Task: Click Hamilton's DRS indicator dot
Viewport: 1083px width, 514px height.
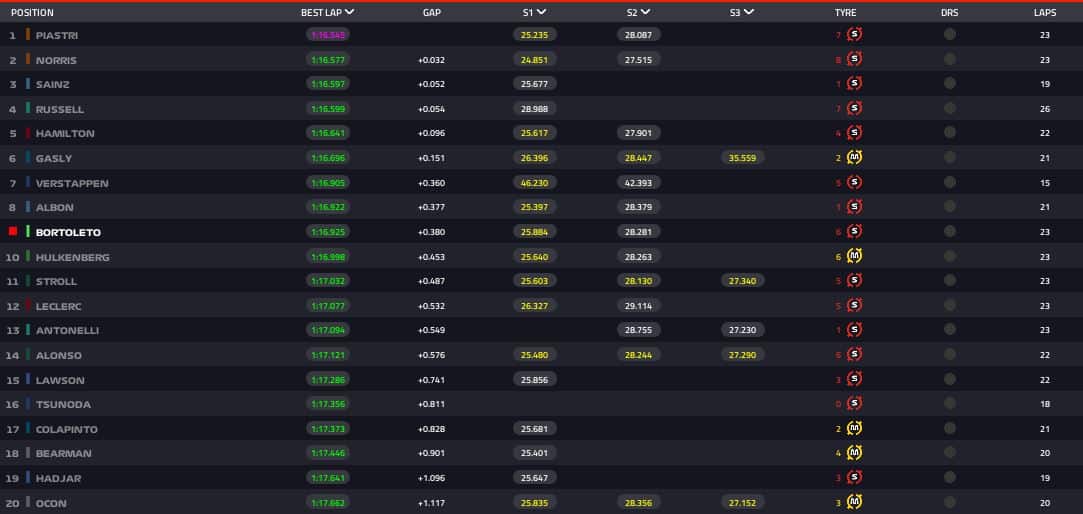Action: tap(950, 133)
